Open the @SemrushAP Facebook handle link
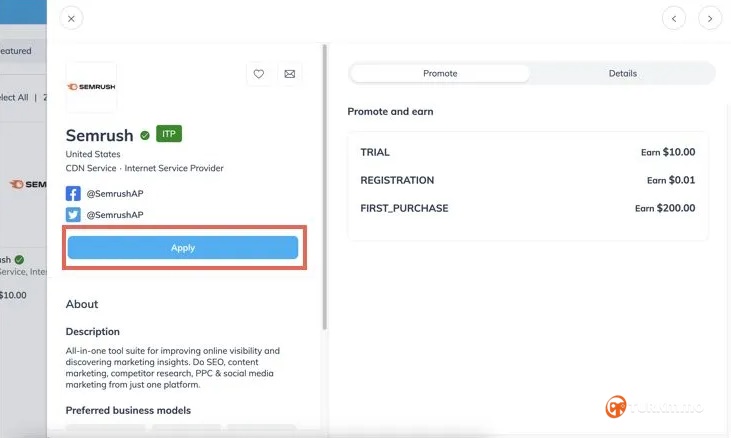The image size is (731, 438). [115, 193]
